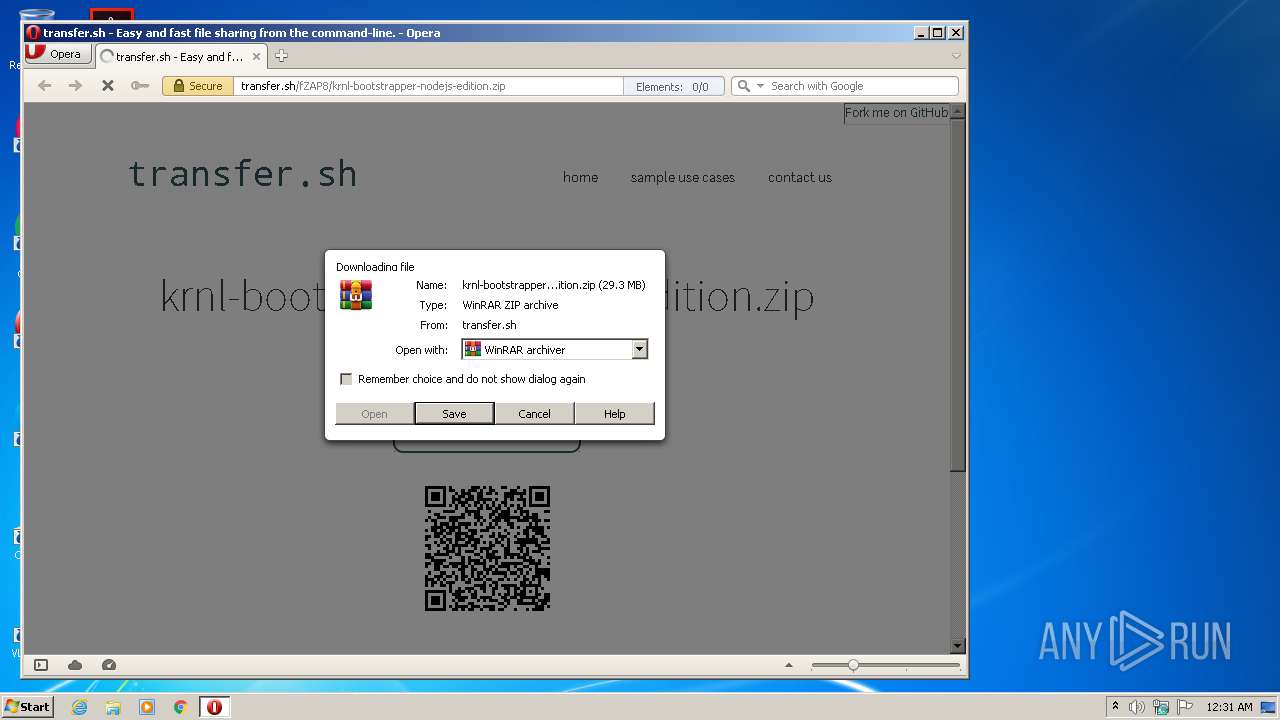The image size is (1280, 720).
Task: Select the Opera taskbar button
Action: [x=214, y=707]
